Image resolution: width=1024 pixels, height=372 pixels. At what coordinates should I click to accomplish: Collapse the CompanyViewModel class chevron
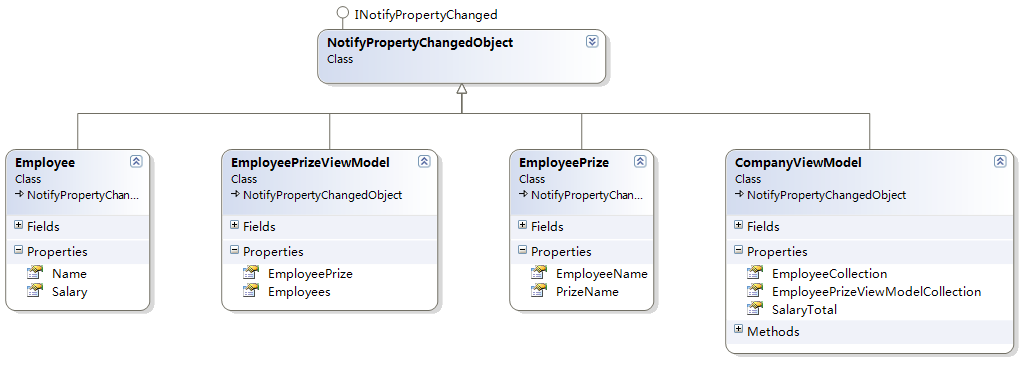(1000, 161)
